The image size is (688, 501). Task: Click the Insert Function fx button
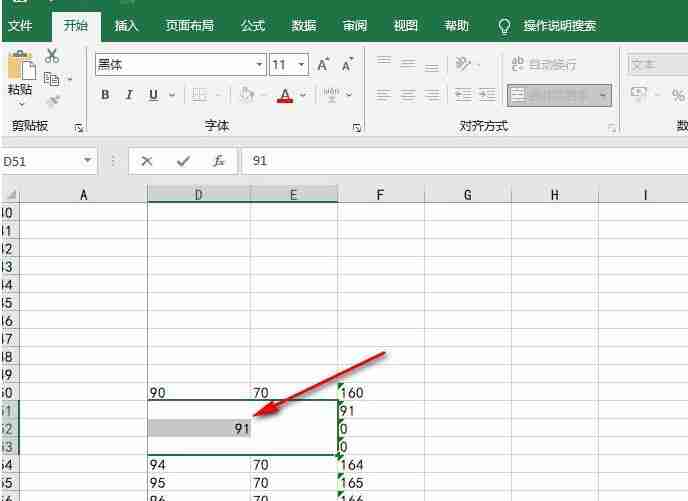tap(219, 161)
